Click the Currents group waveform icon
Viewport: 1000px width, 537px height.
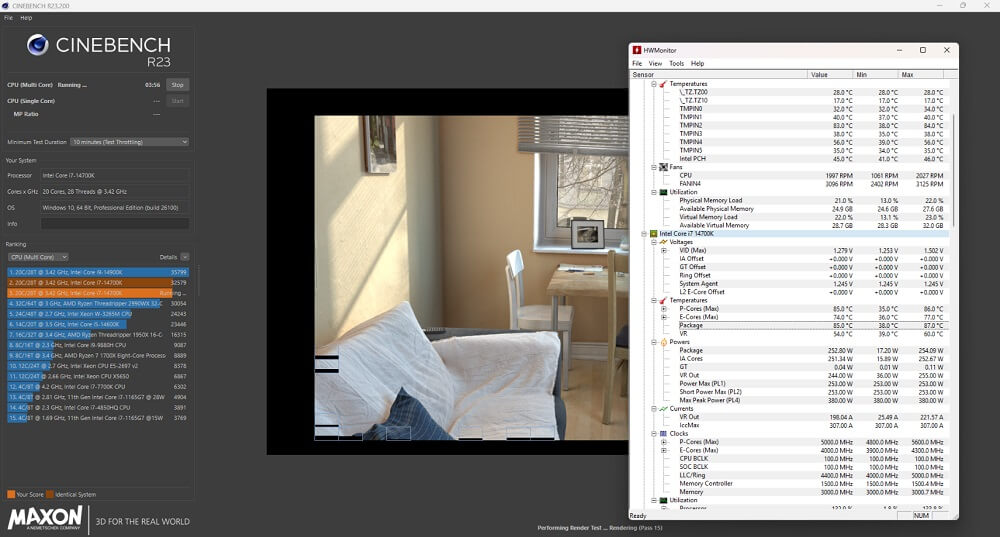click(x=662, y=408)
